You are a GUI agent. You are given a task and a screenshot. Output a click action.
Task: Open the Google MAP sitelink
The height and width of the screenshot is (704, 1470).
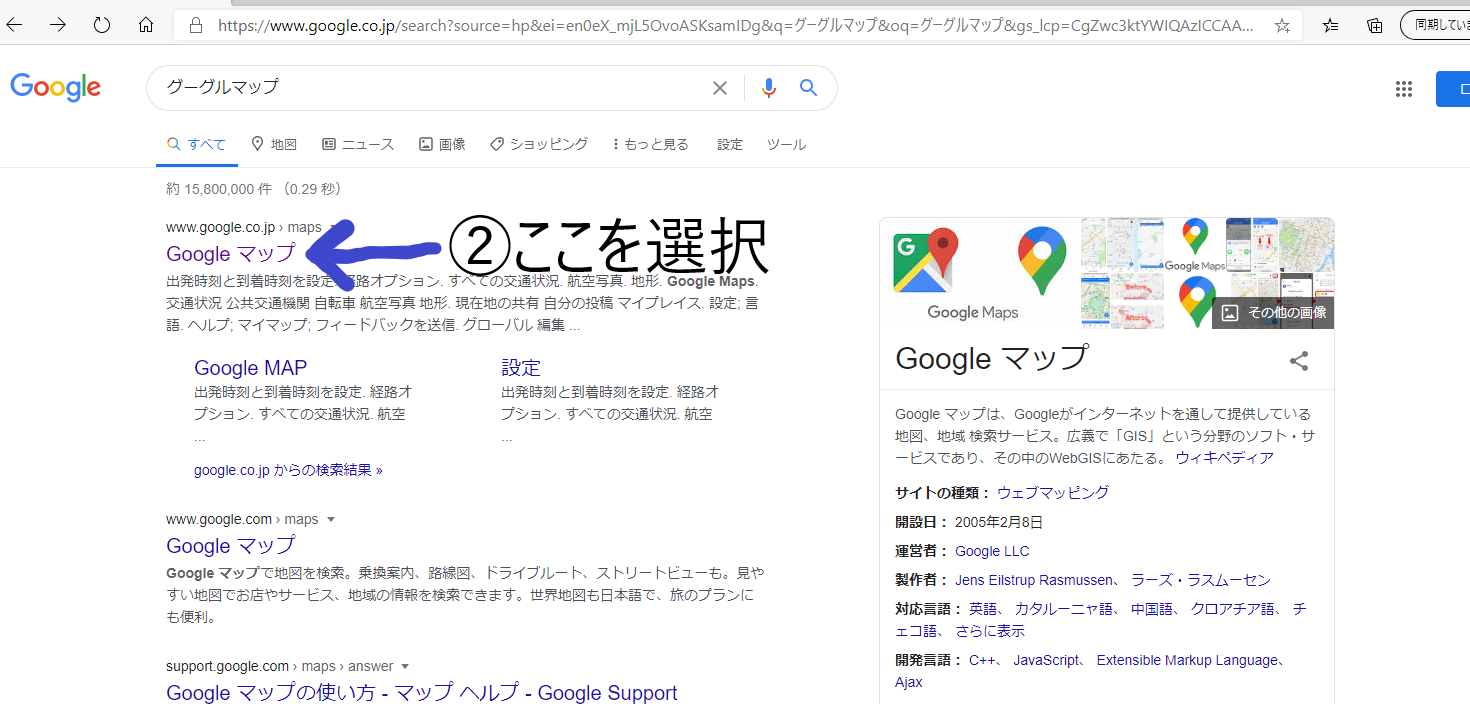click(x=251, y=368)
